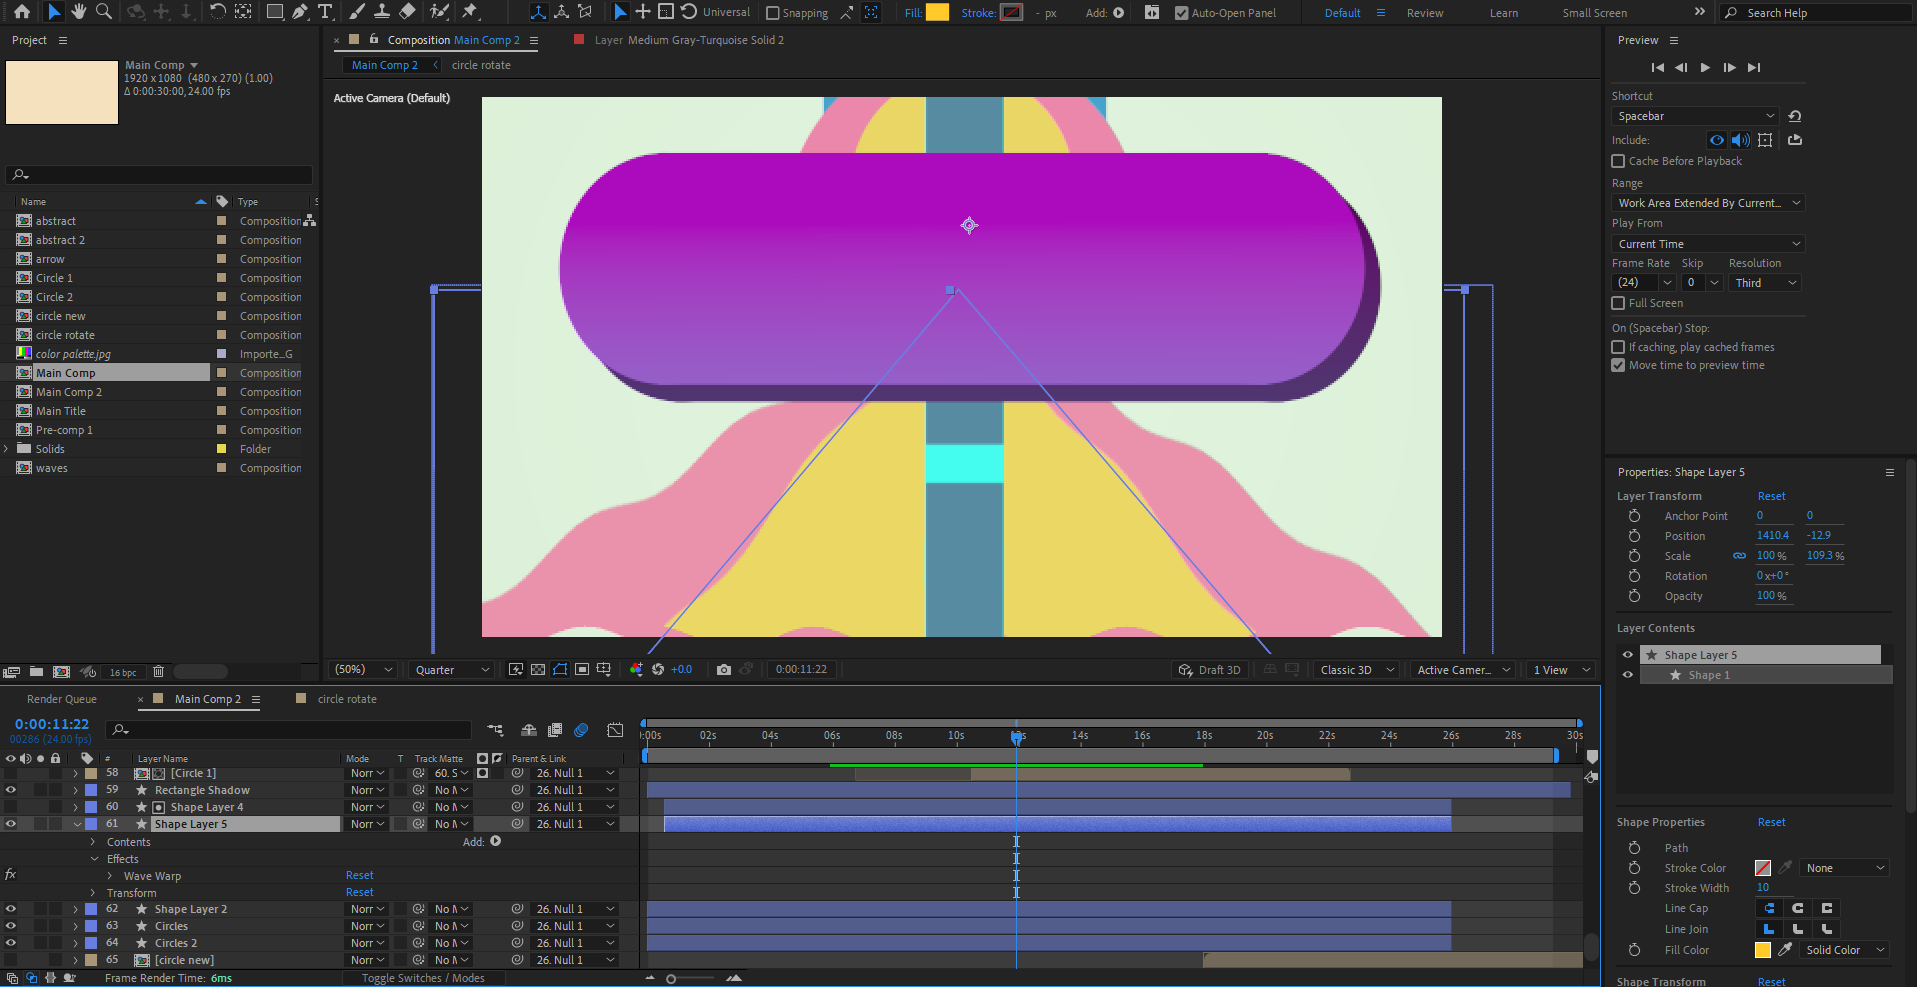The height and width of the screenshot is (987, 1917).
Task: Open the Graph Editor
Action: tap(615, 730)
